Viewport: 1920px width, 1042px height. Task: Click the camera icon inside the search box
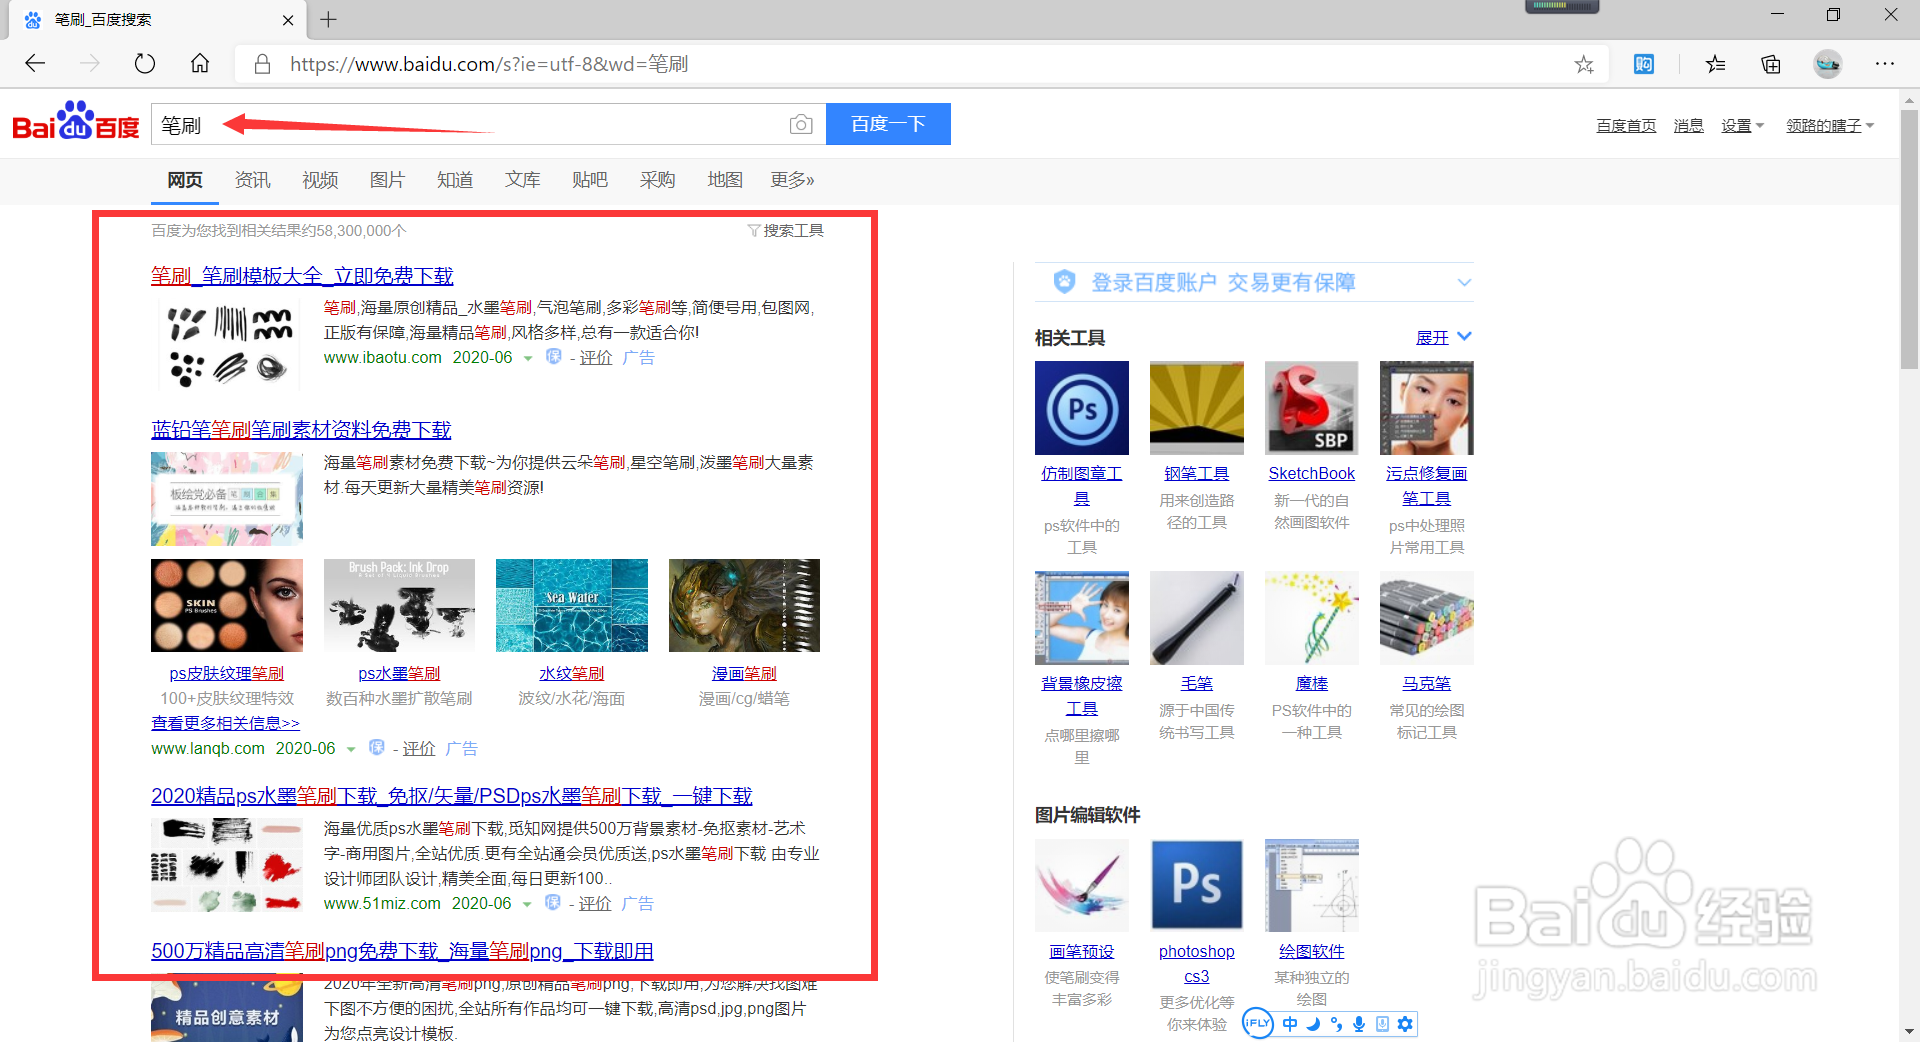[801, 123]
